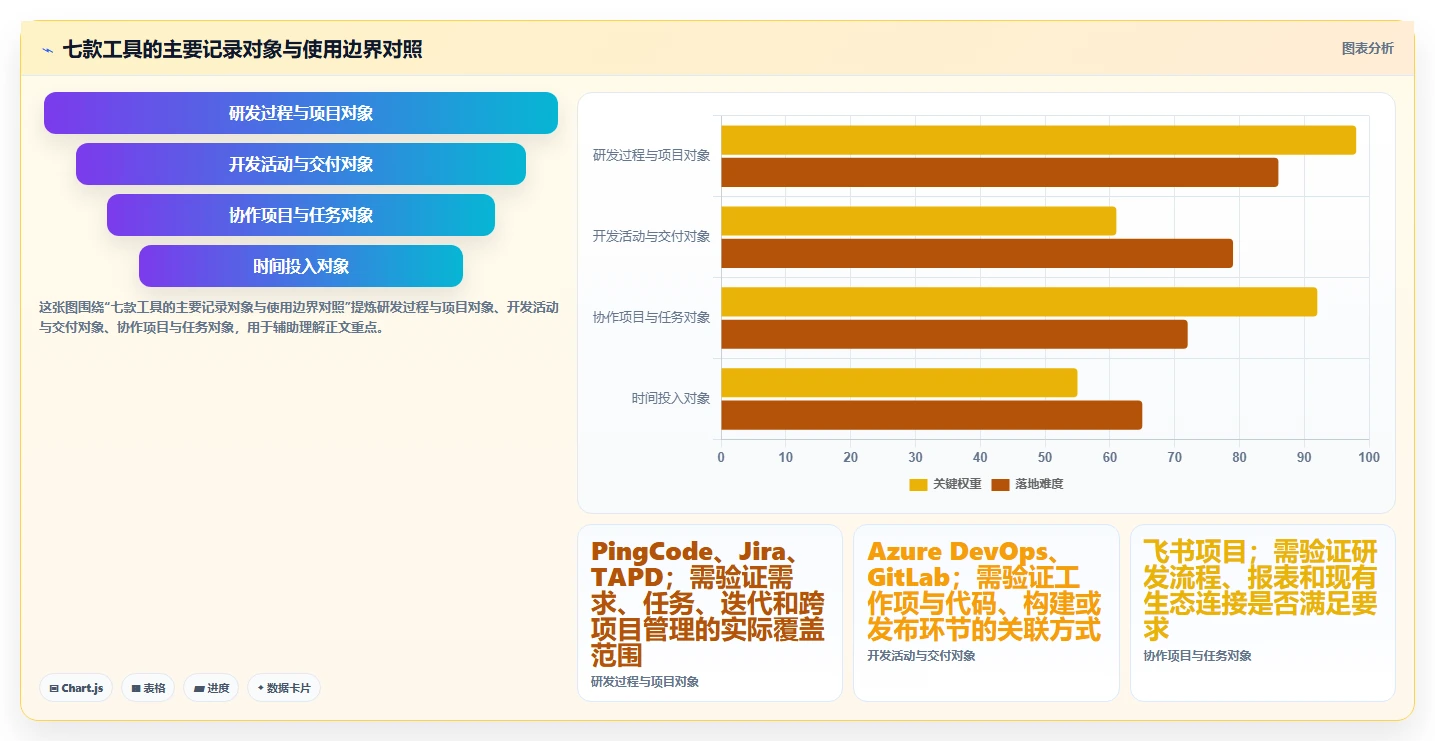The height and width of the screenshot is (741, 1435).
Task: Click 关键权重 bar for 研发过程与项目对象
Action: [x=1038, y=140]
